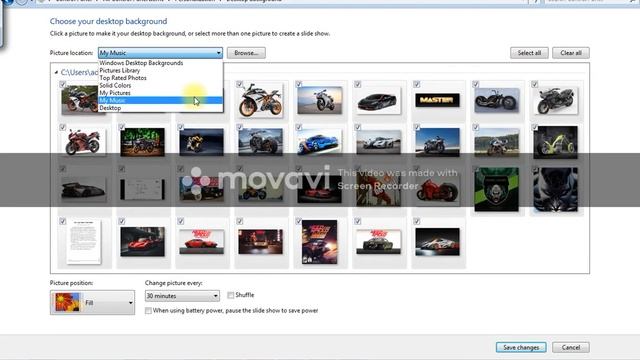Select the Need for Speed gray car thumbnail
Viewport: 640px width, 360px height.
[379, 241]
